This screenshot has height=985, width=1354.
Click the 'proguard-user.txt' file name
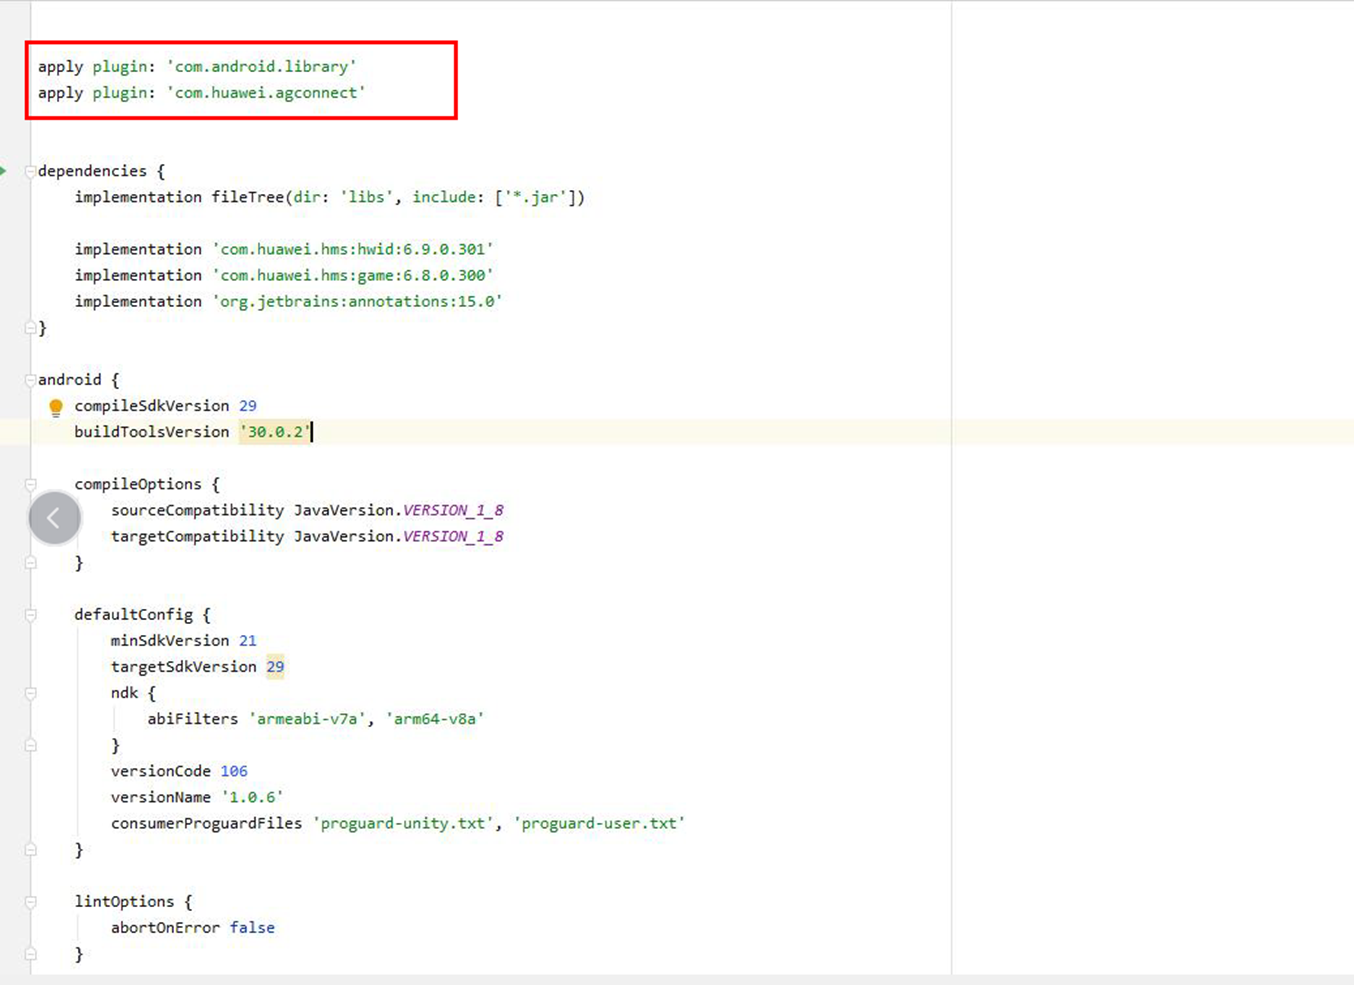coord(599,823)
